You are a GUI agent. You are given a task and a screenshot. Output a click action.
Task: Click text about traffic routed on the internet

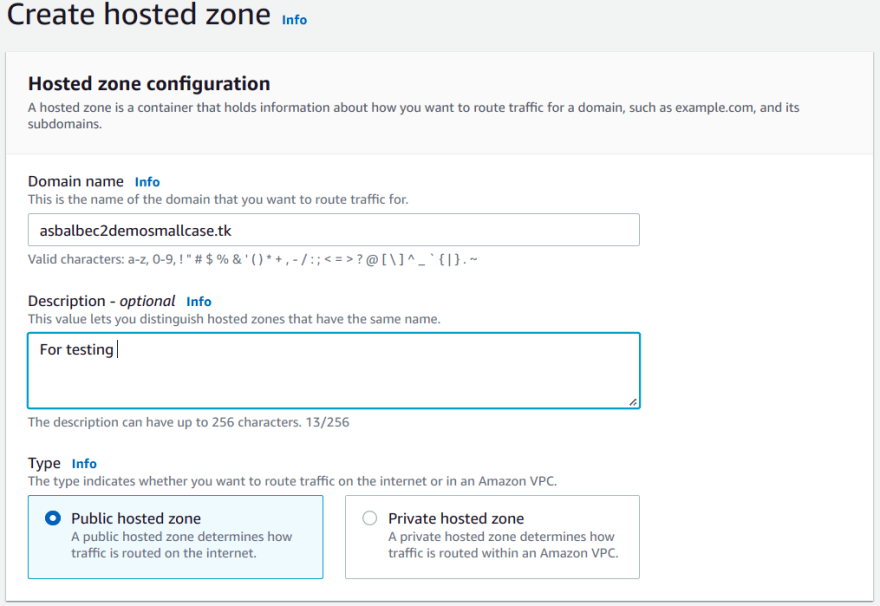pos(181,545)
